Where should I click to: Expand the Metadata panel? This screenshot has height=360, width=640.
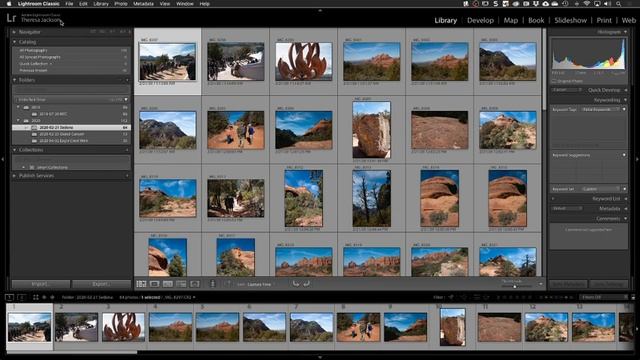(626, 209)
